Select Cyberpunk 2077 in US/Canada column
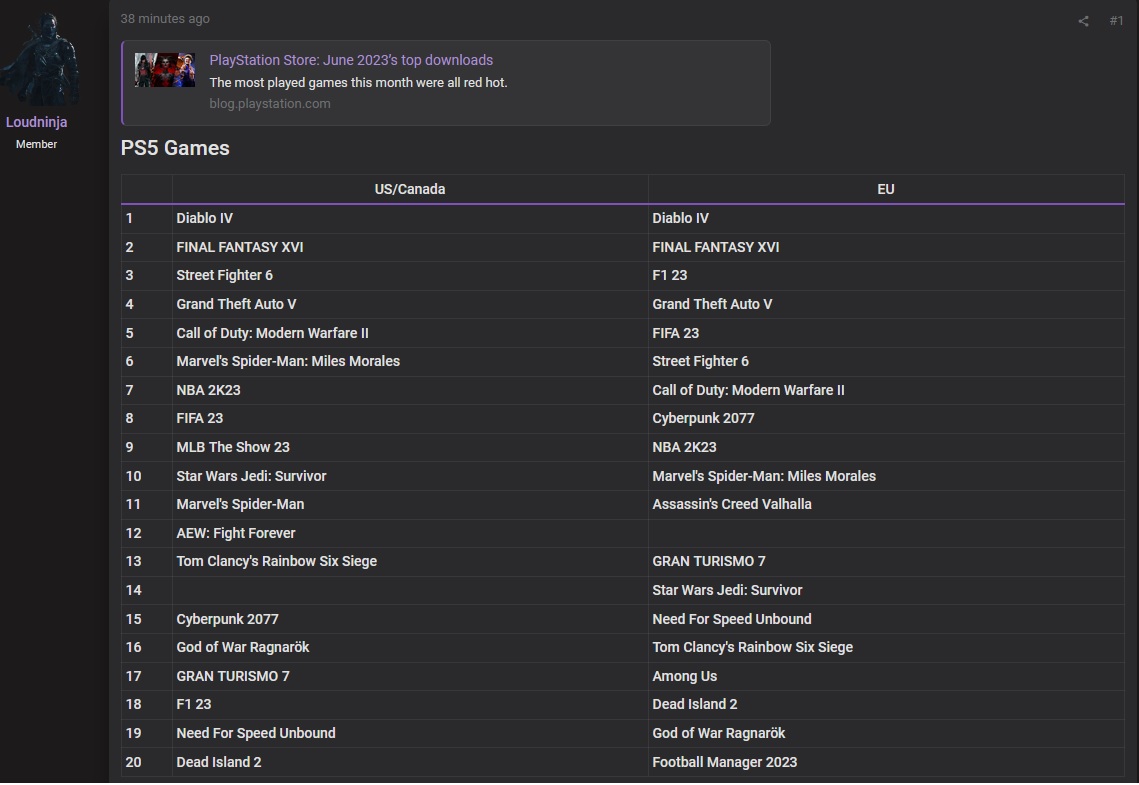The height and width of the screenshot is (785, 1139). click(x=227, y=619)
